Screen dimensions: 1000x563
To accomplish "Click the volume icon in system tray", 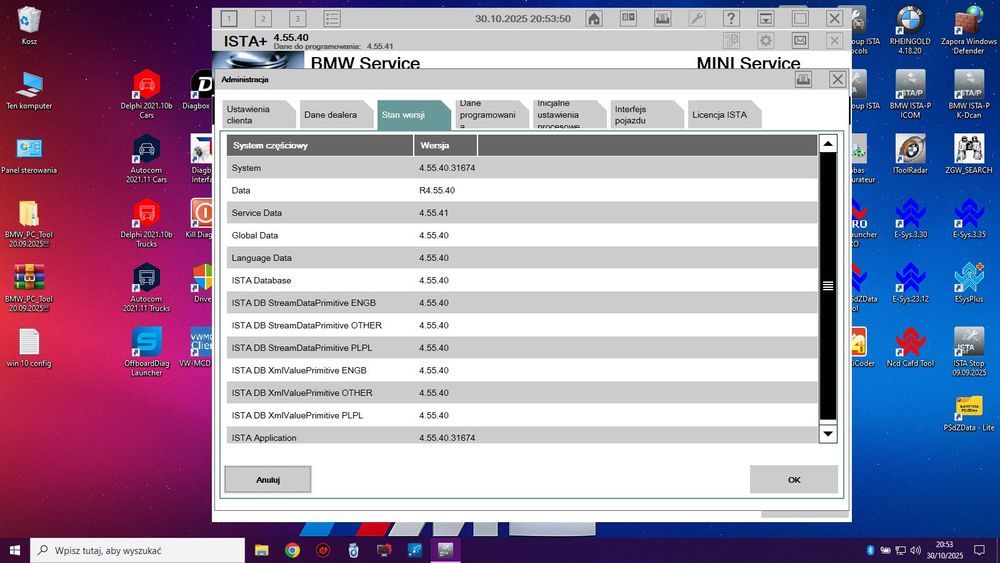I will click(916, 550).
